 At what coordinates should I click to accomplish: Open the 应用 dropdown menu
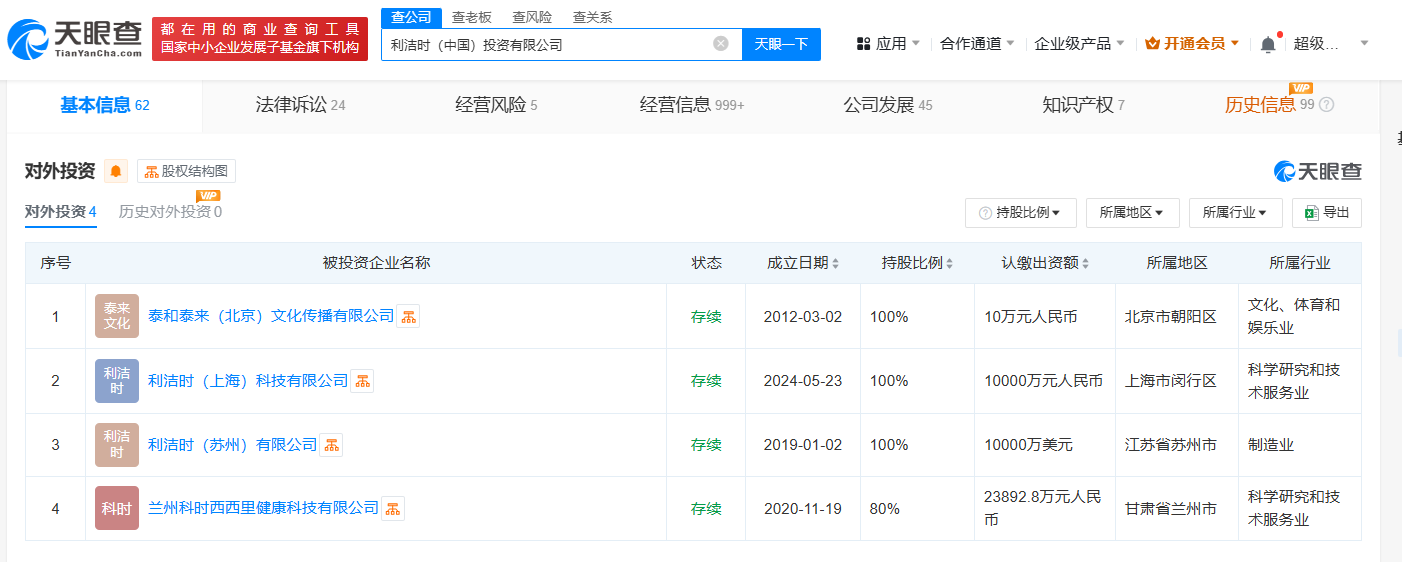coord(890,44)
